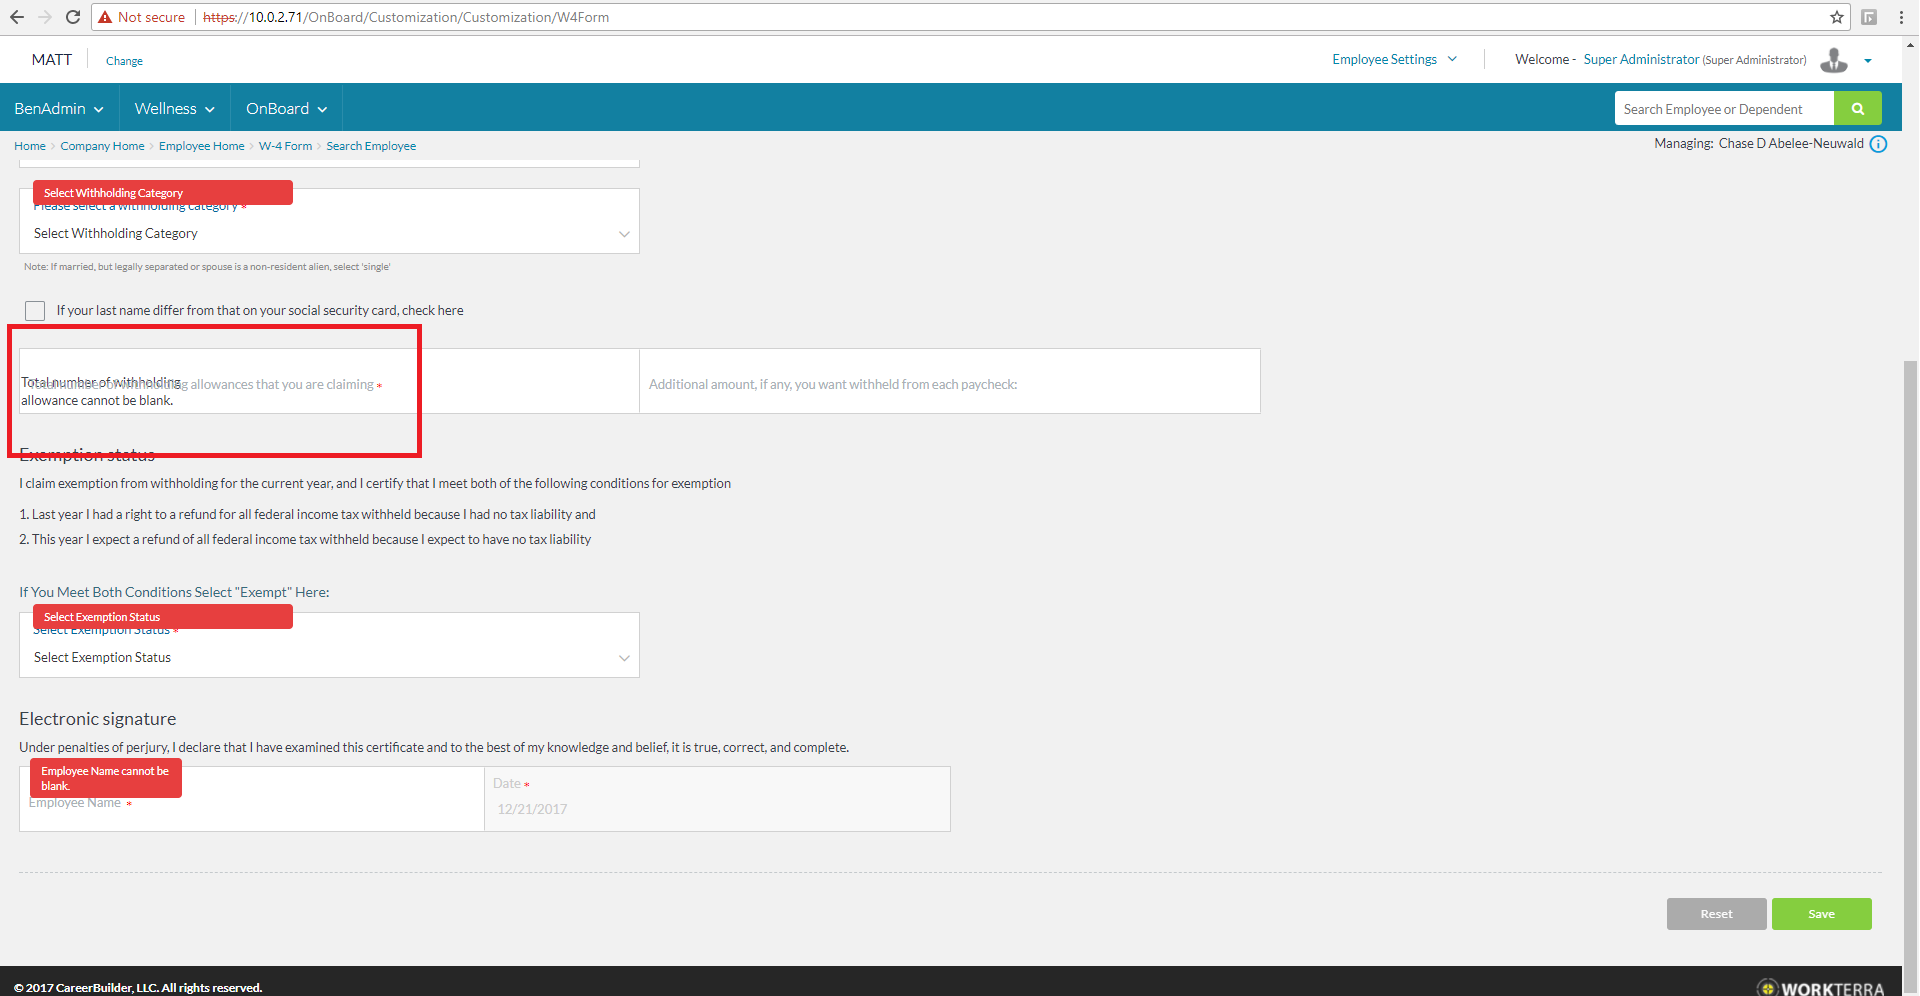Click the Search Employee or Dependent field
The height and width of the screenshot is (996, 1920).
tap(1723, 109)
